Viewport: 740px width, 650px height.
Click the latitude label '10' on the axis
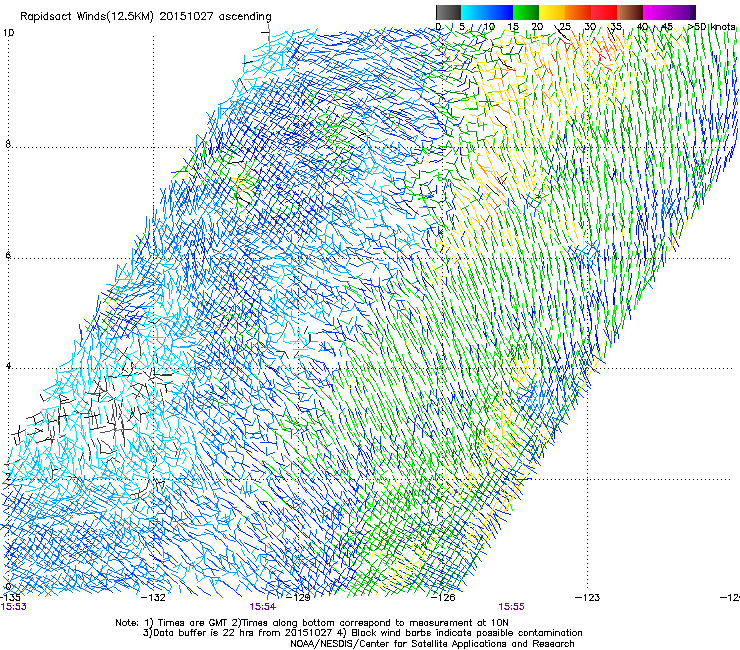pyautogui.click(x=8, y=33)
